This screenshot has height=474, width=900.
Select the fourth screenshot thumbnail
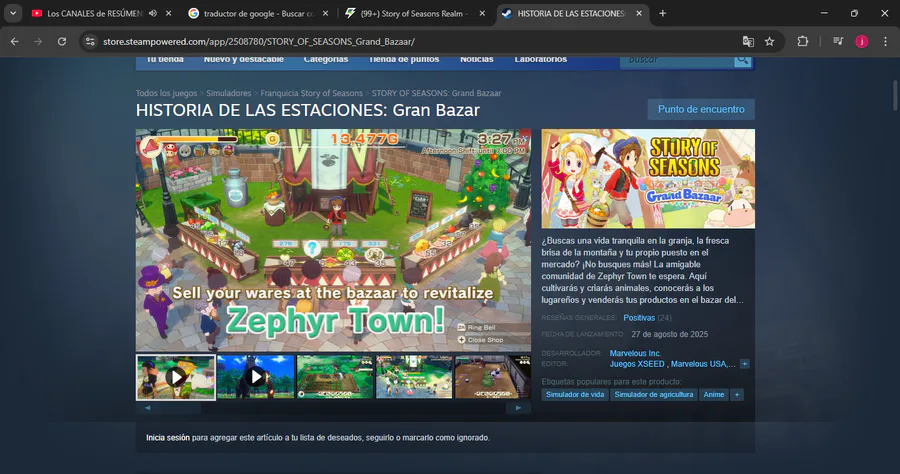414,377
